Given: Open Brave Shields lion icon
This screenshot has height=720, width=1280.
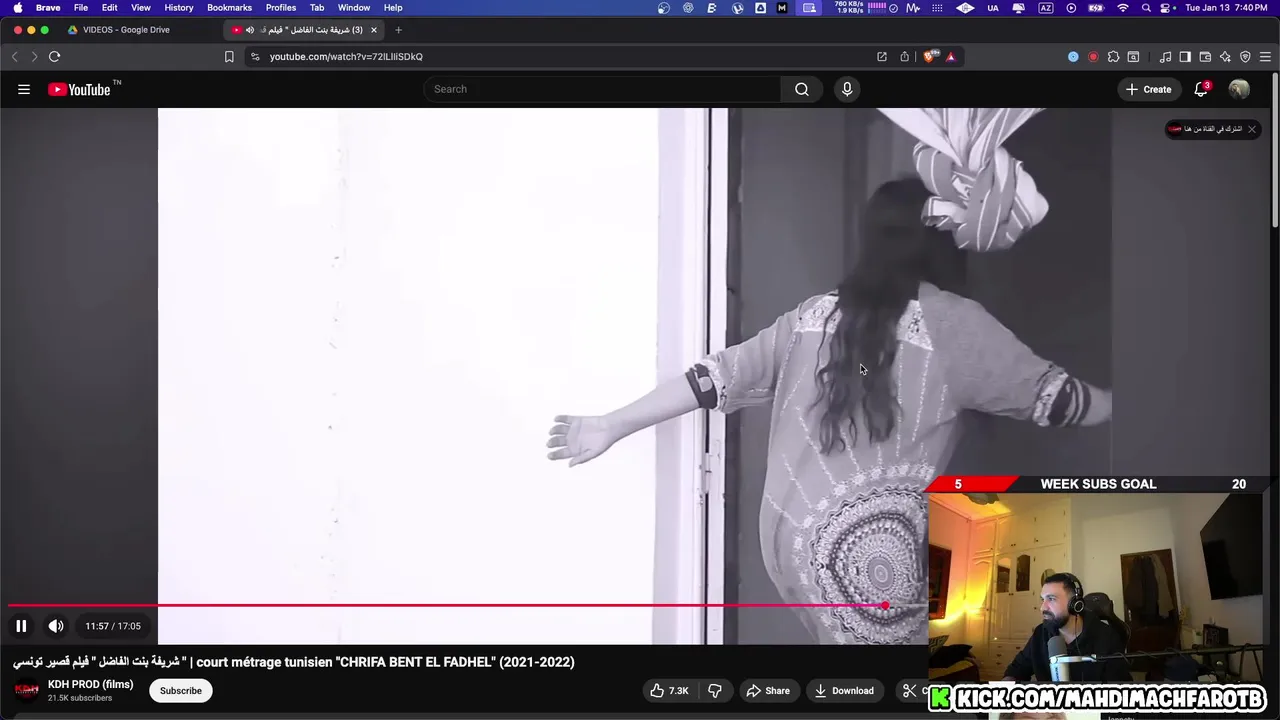Looking at the screenshot, I should tap(929, 57).
